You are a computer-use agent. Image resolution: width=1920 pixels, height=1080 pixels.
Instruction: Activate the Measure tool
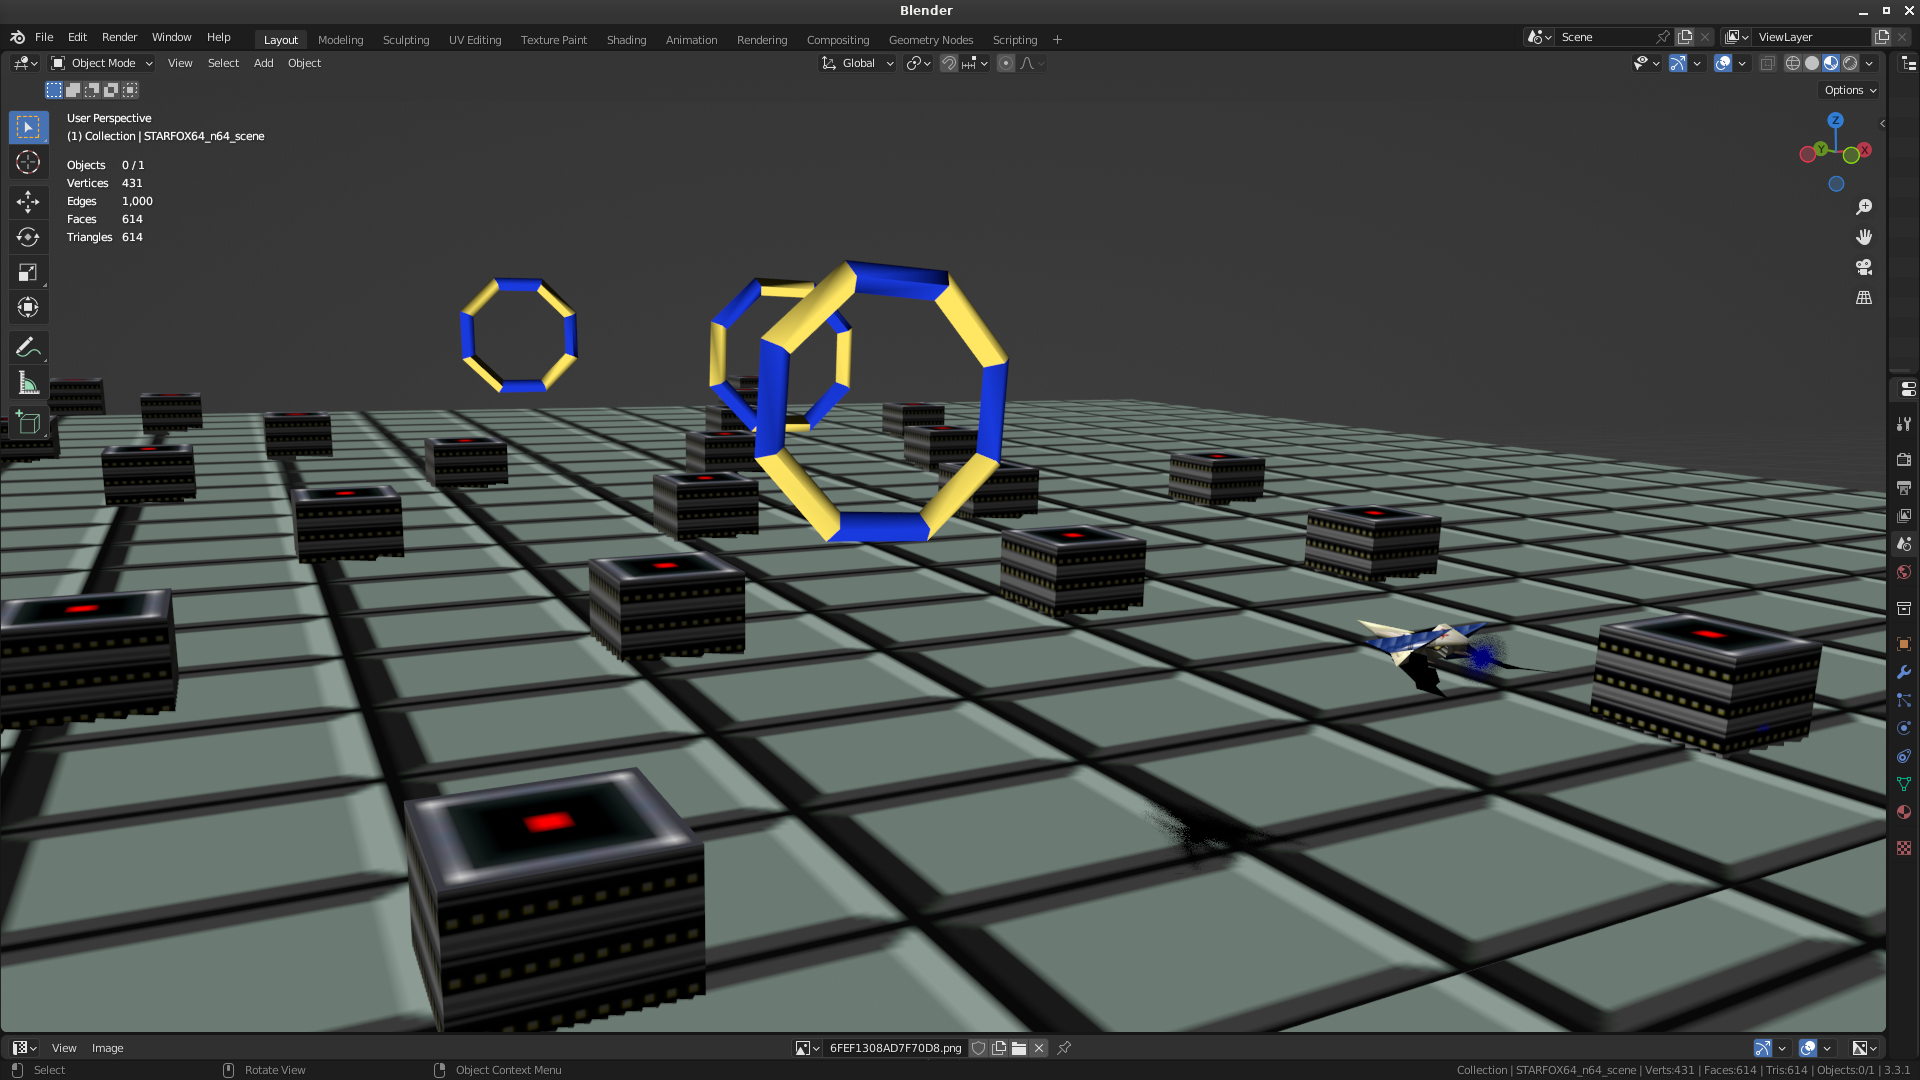tap(28, 383)
